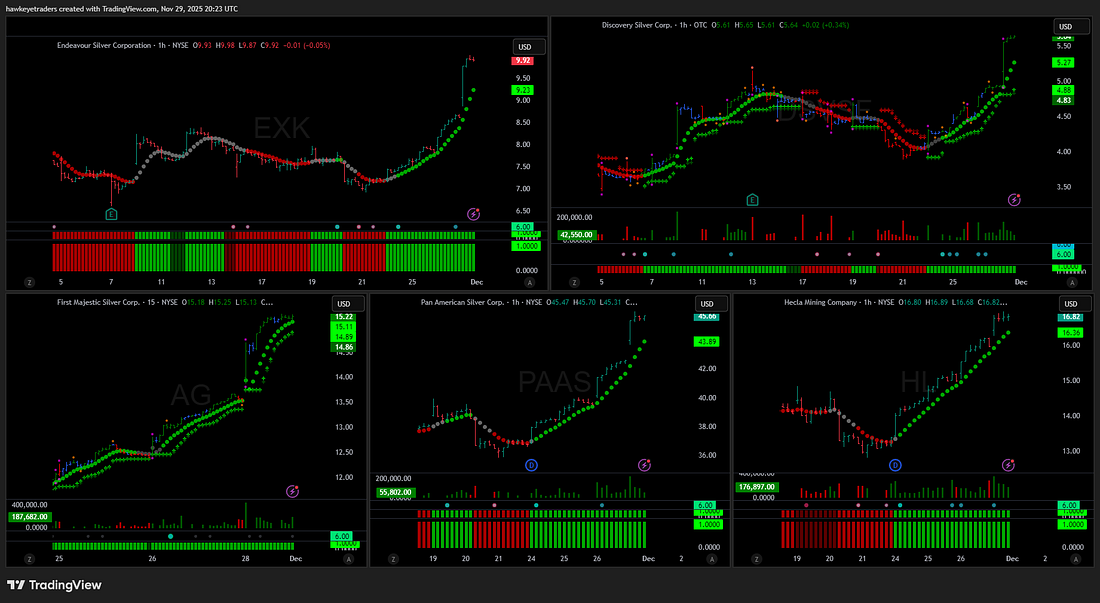The width and height of the screenshot is (1100, 603).
Task: Open USD currency selector on First Majestic chart
Action: tap(348, 304)
